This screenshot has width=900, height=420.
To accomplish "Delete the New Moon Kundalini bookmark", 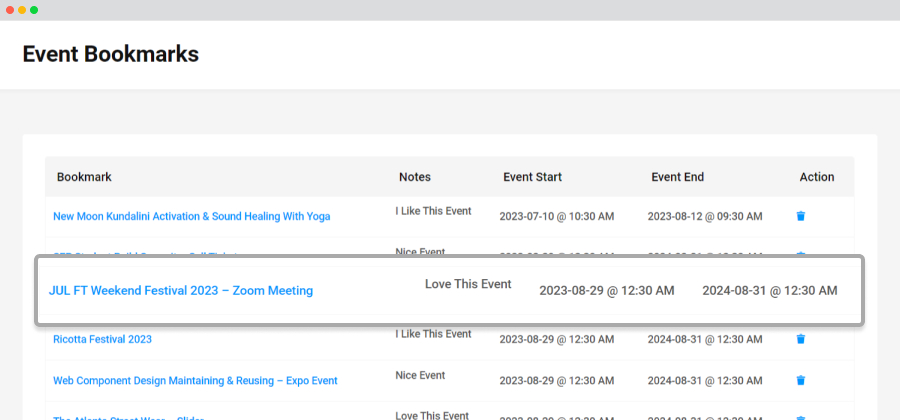I will click(801, 216).
